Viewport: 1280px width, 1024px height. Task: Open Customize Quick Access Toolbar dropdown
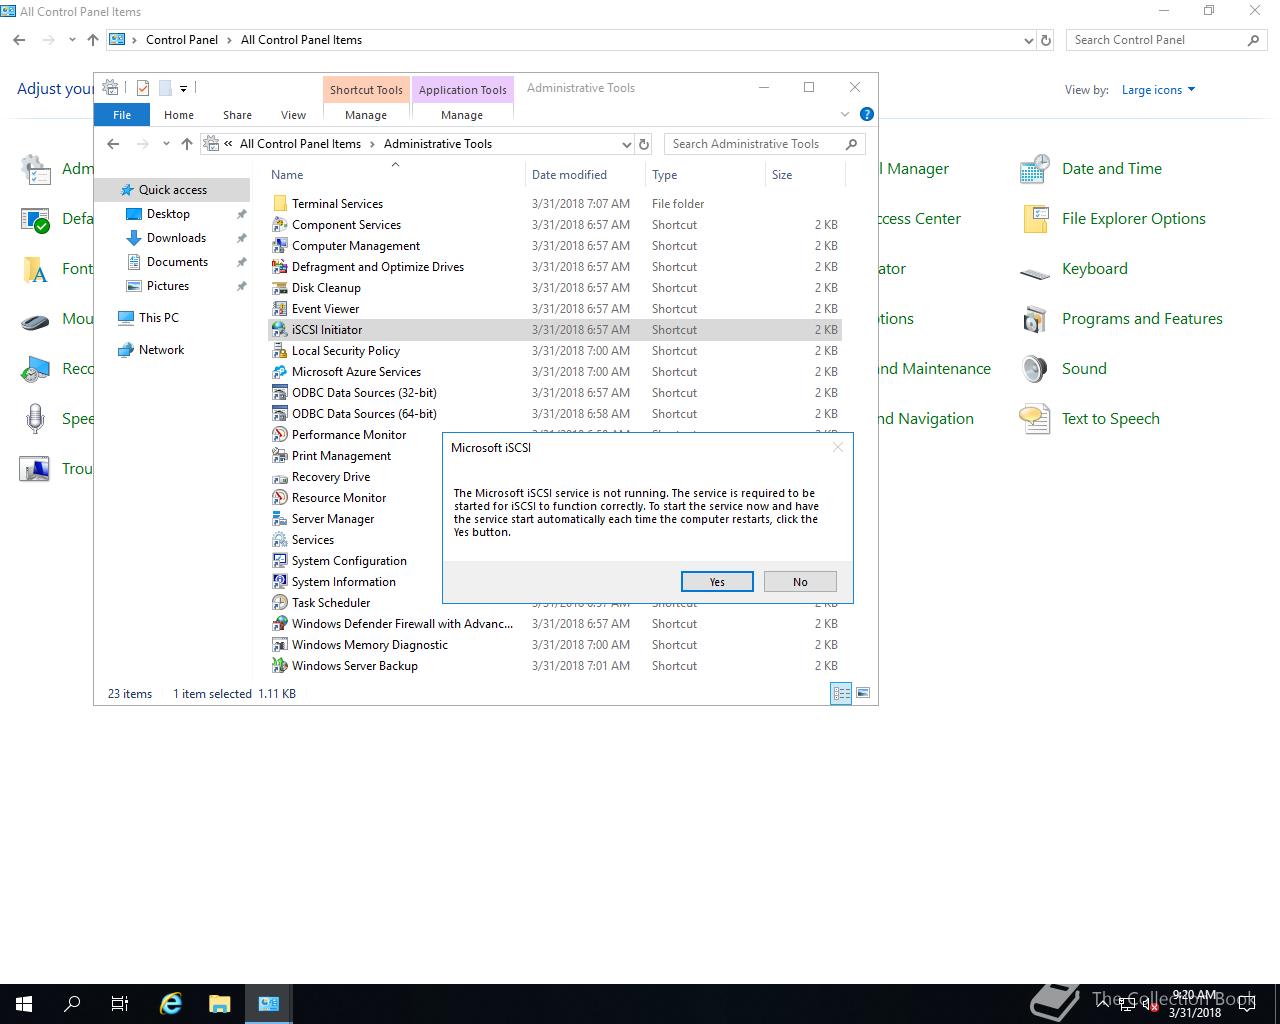pos(183,88)
